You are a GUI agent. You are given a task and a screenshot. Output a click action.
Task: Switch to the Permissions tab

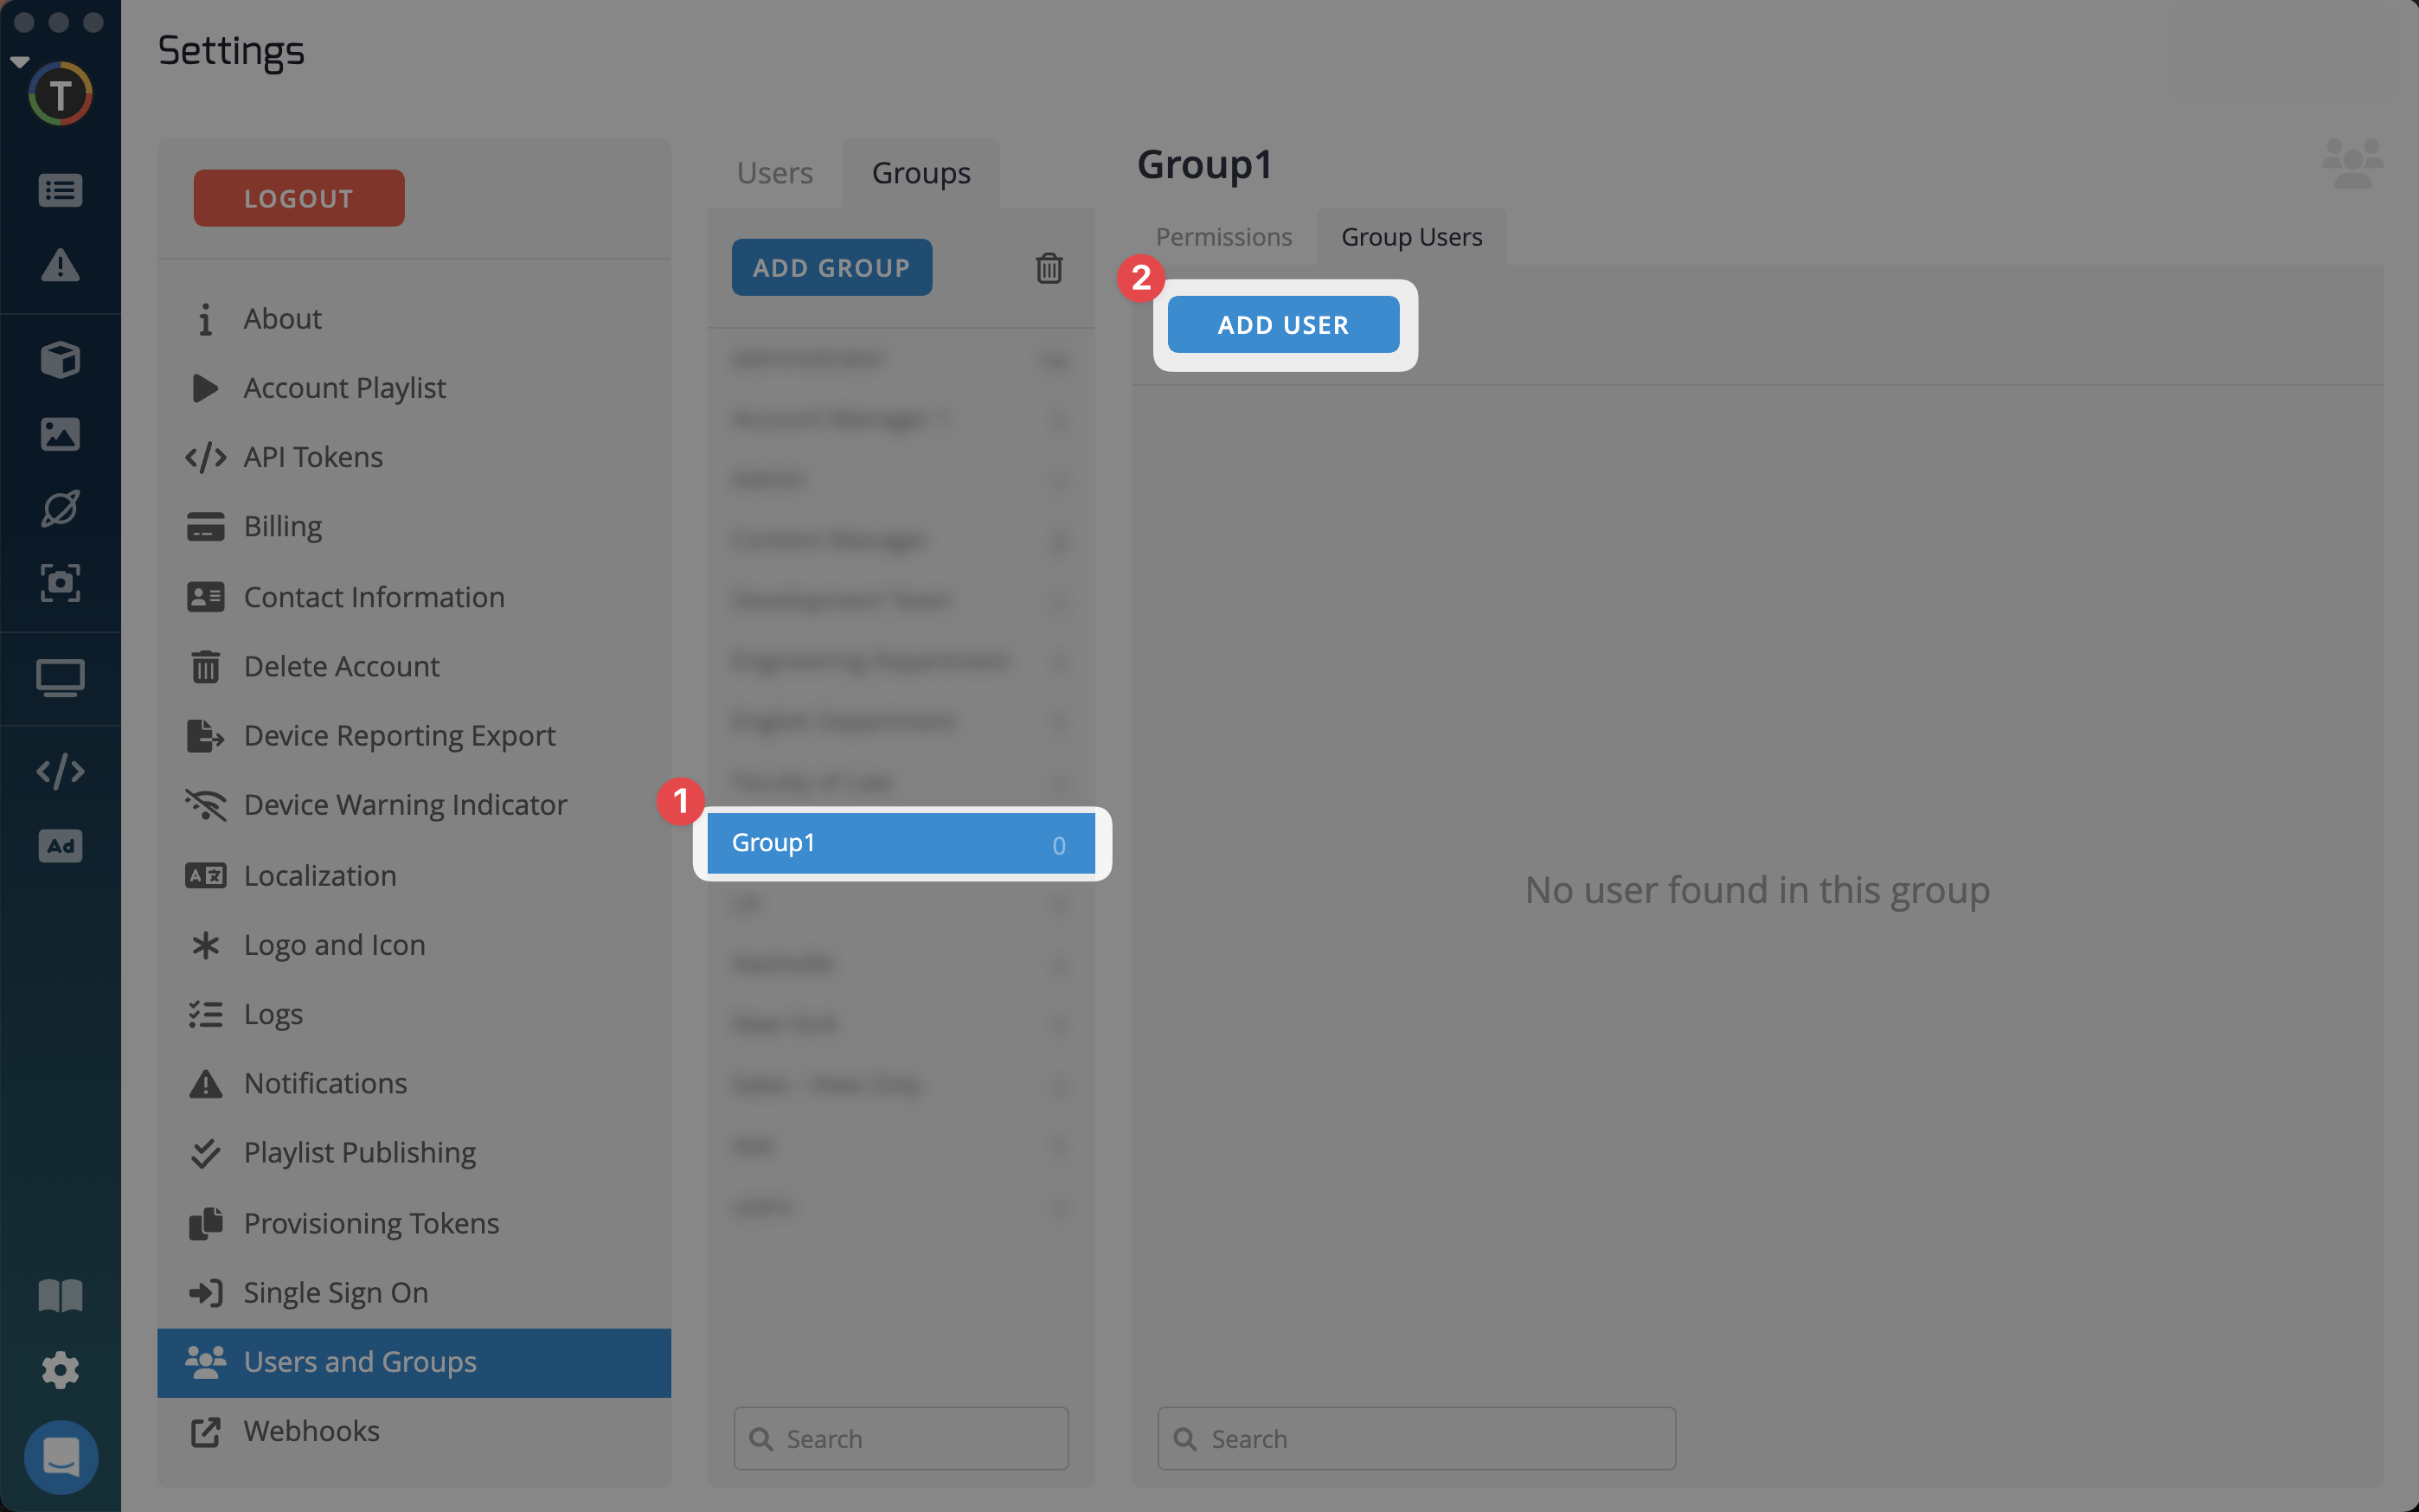[1223, 237]
